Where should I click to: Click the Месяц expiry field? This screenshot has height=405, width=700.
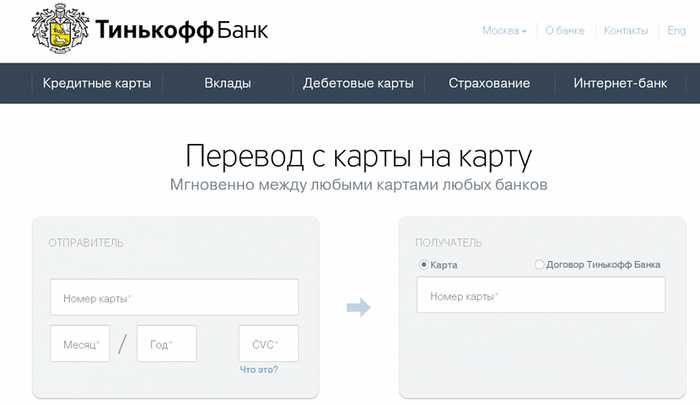80,343
